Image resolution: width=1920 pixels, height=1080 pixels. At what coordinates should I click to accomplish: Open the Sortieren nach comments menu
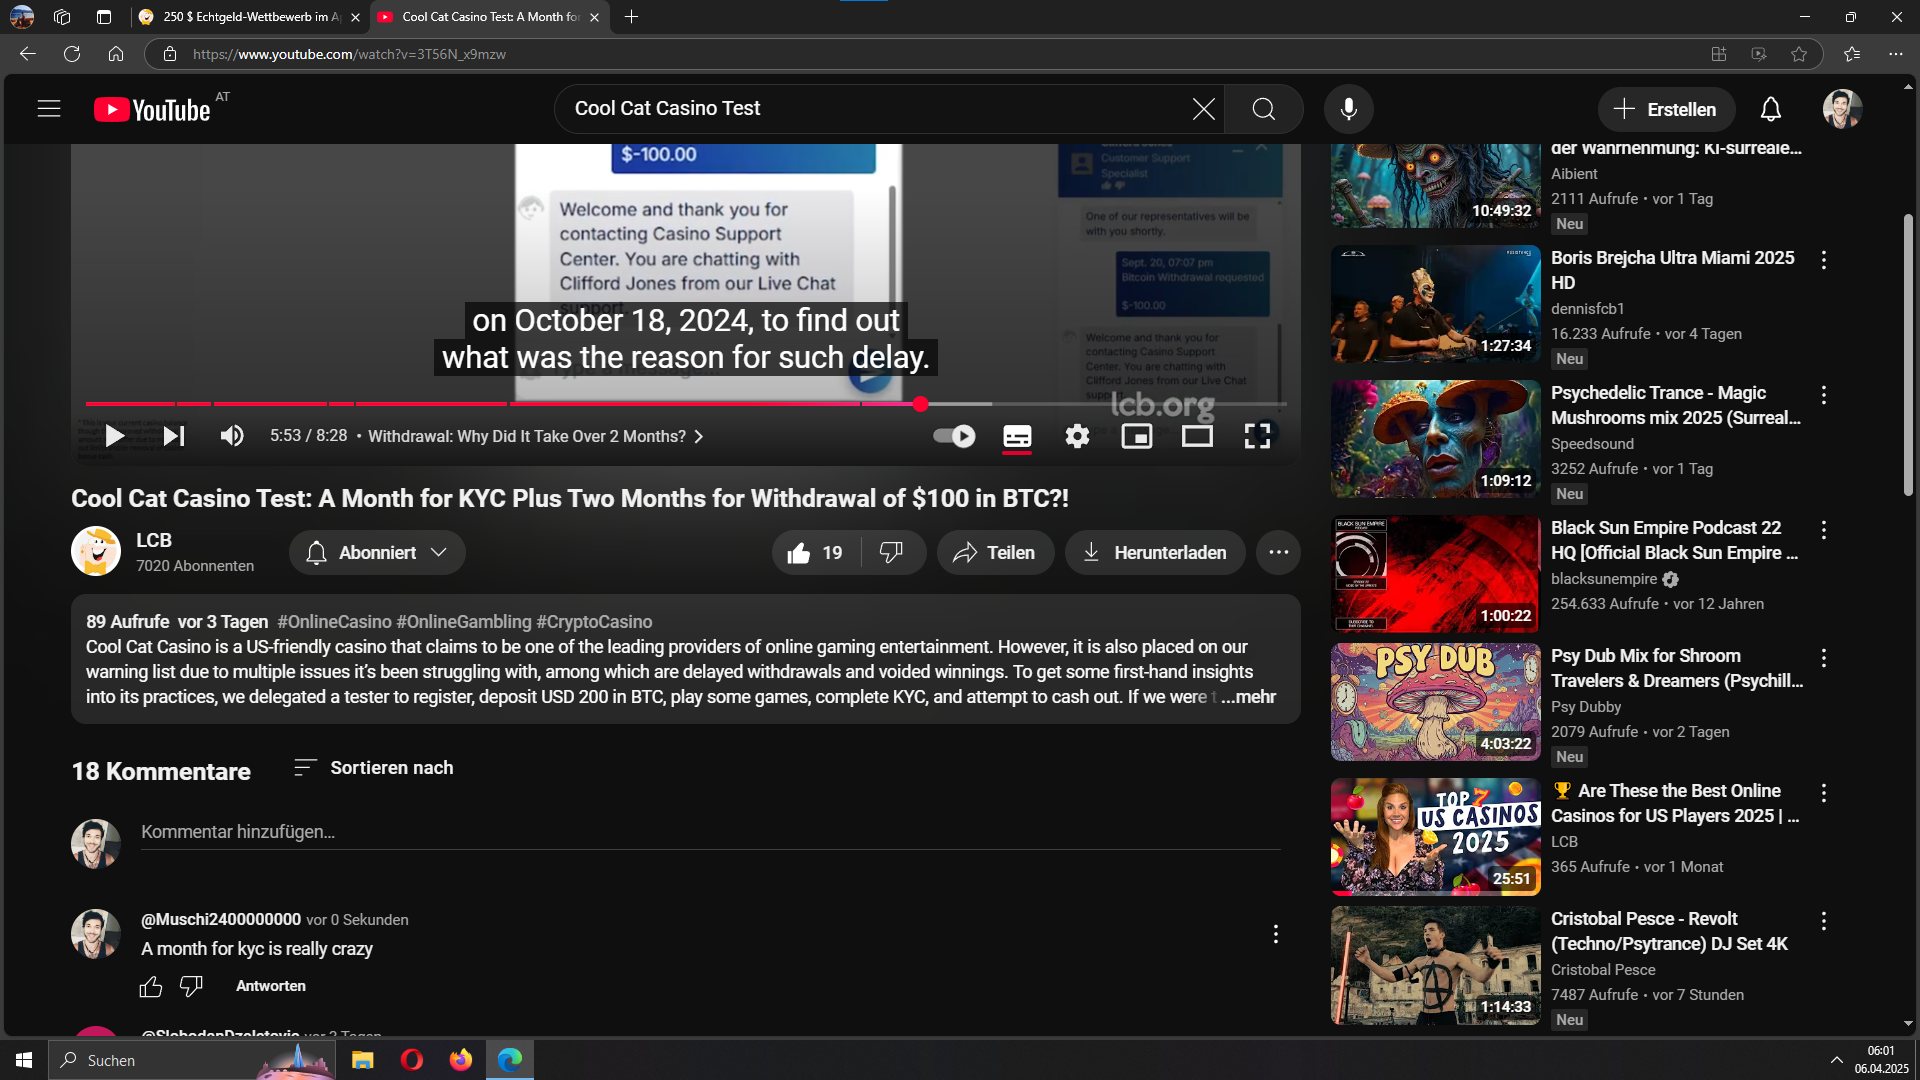point(373,768)
